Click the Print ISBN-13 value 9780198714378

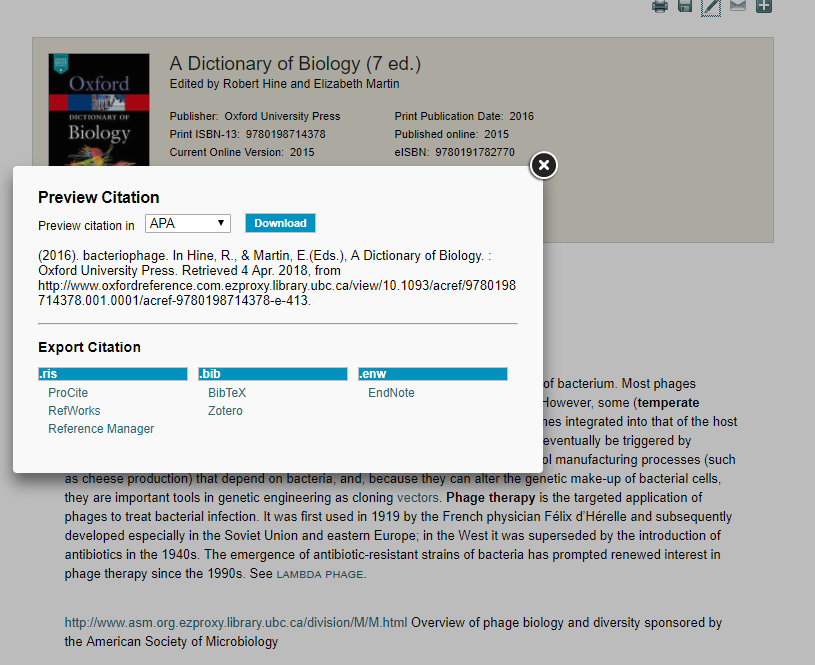285,134
